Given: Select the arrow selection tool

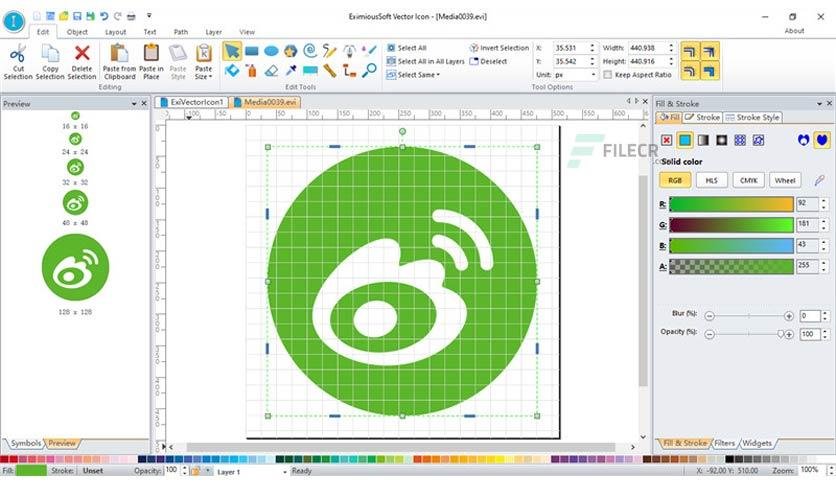Looking at the screenshot, I should point(231,51).
